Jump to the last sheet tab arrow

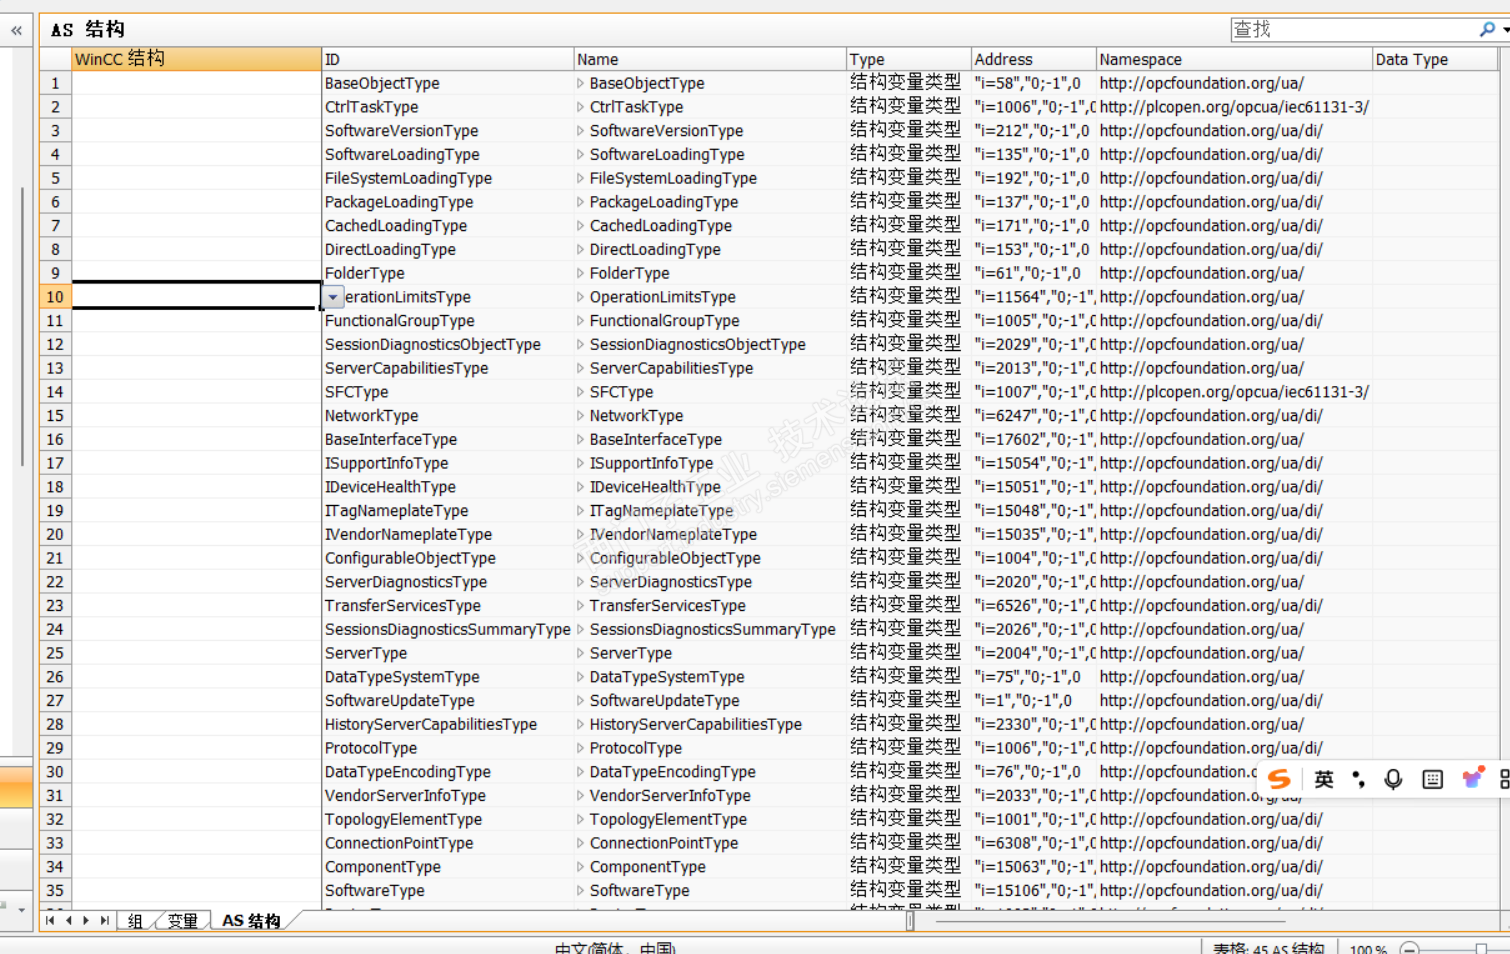click(104, 921)
